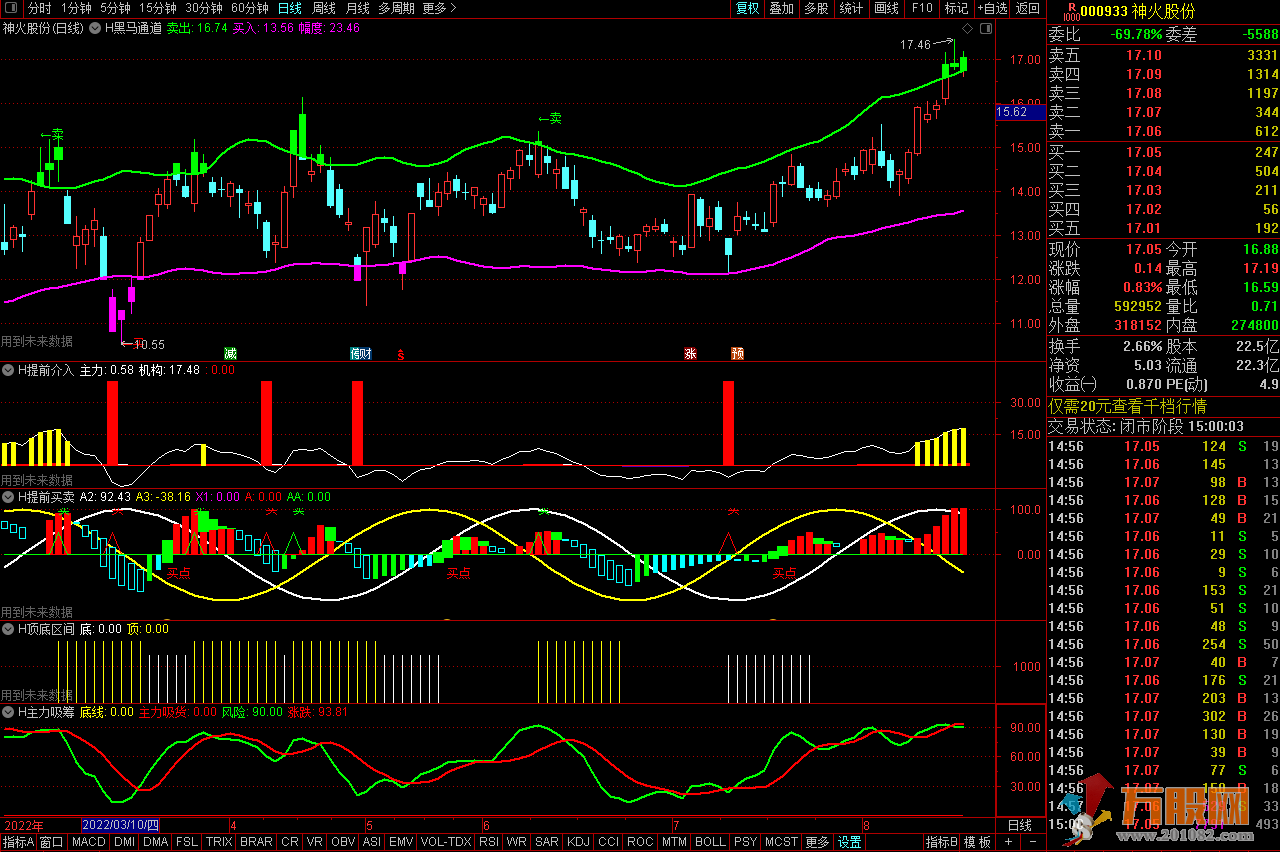The height and width of the screenshot is (852, 1280).
Task: Click the 买一 17.05 order row
Action: [x=1163, y=152]
